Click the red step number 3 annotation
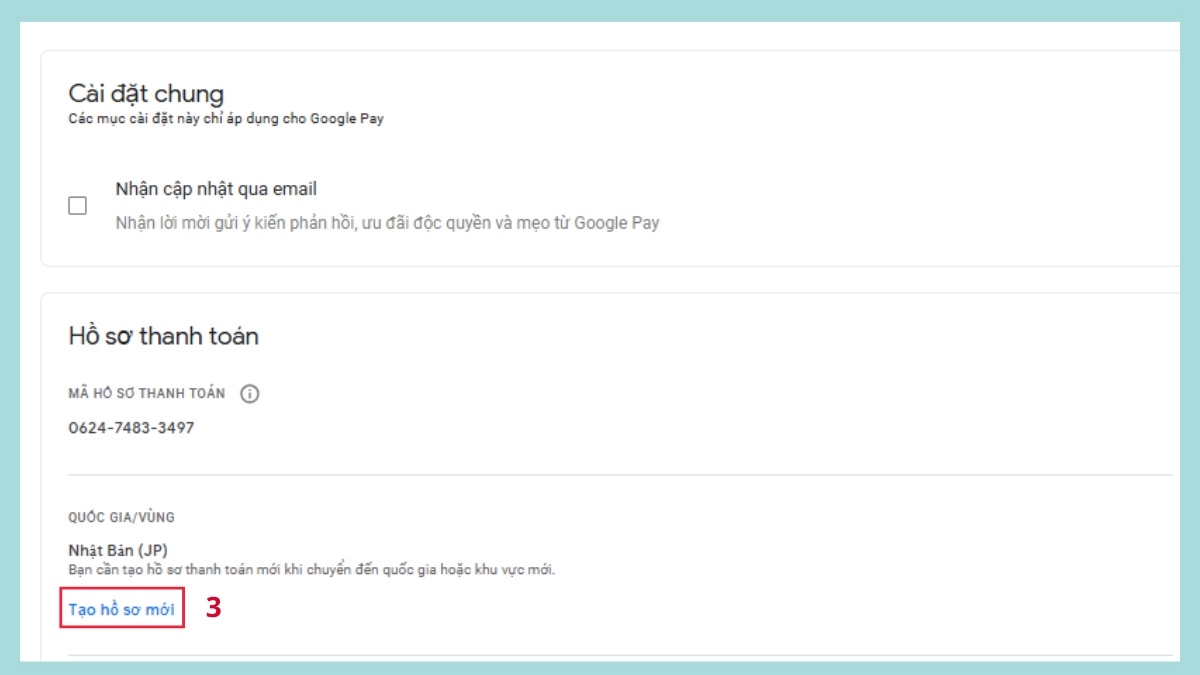Screen dimensions: 1200x675 click(x=213, y=608)
